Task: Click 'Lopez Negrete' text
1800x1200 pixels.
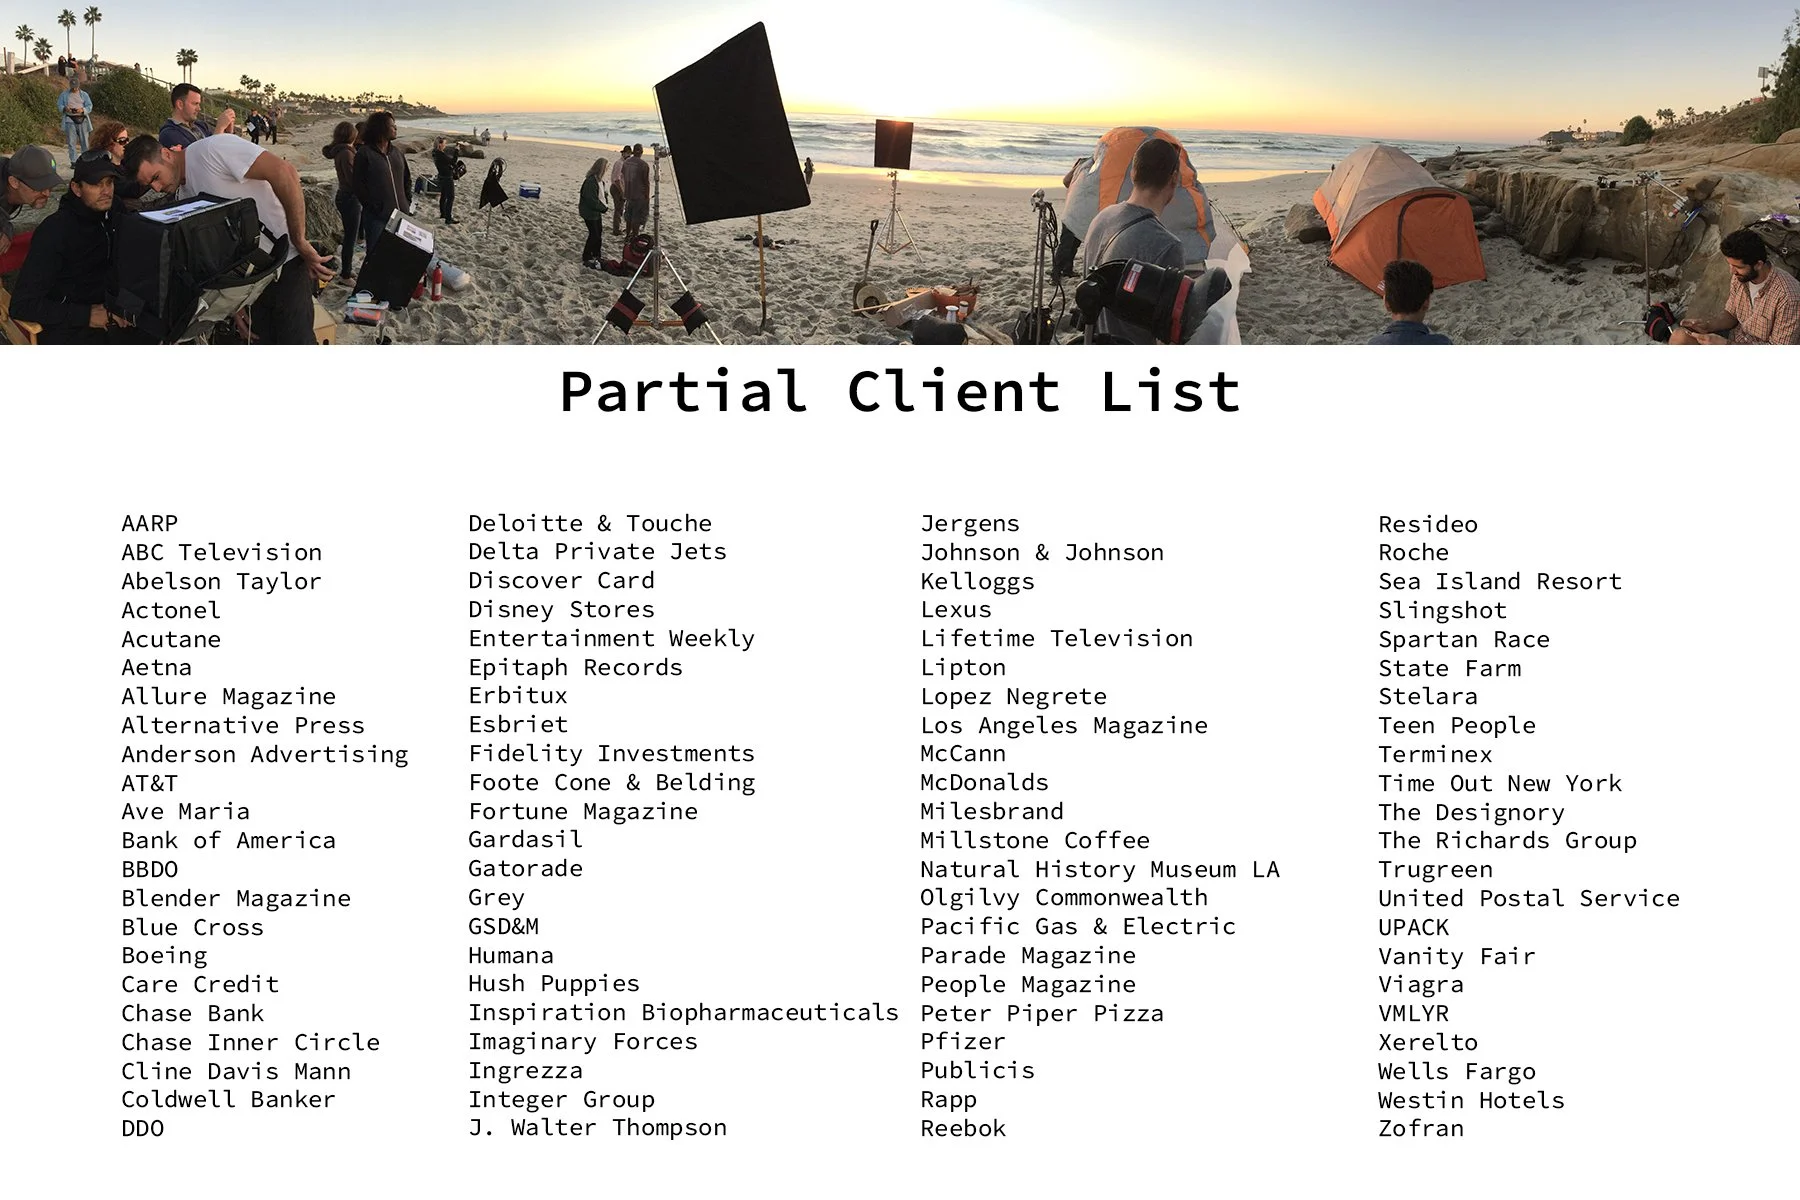Action: 1014,696
